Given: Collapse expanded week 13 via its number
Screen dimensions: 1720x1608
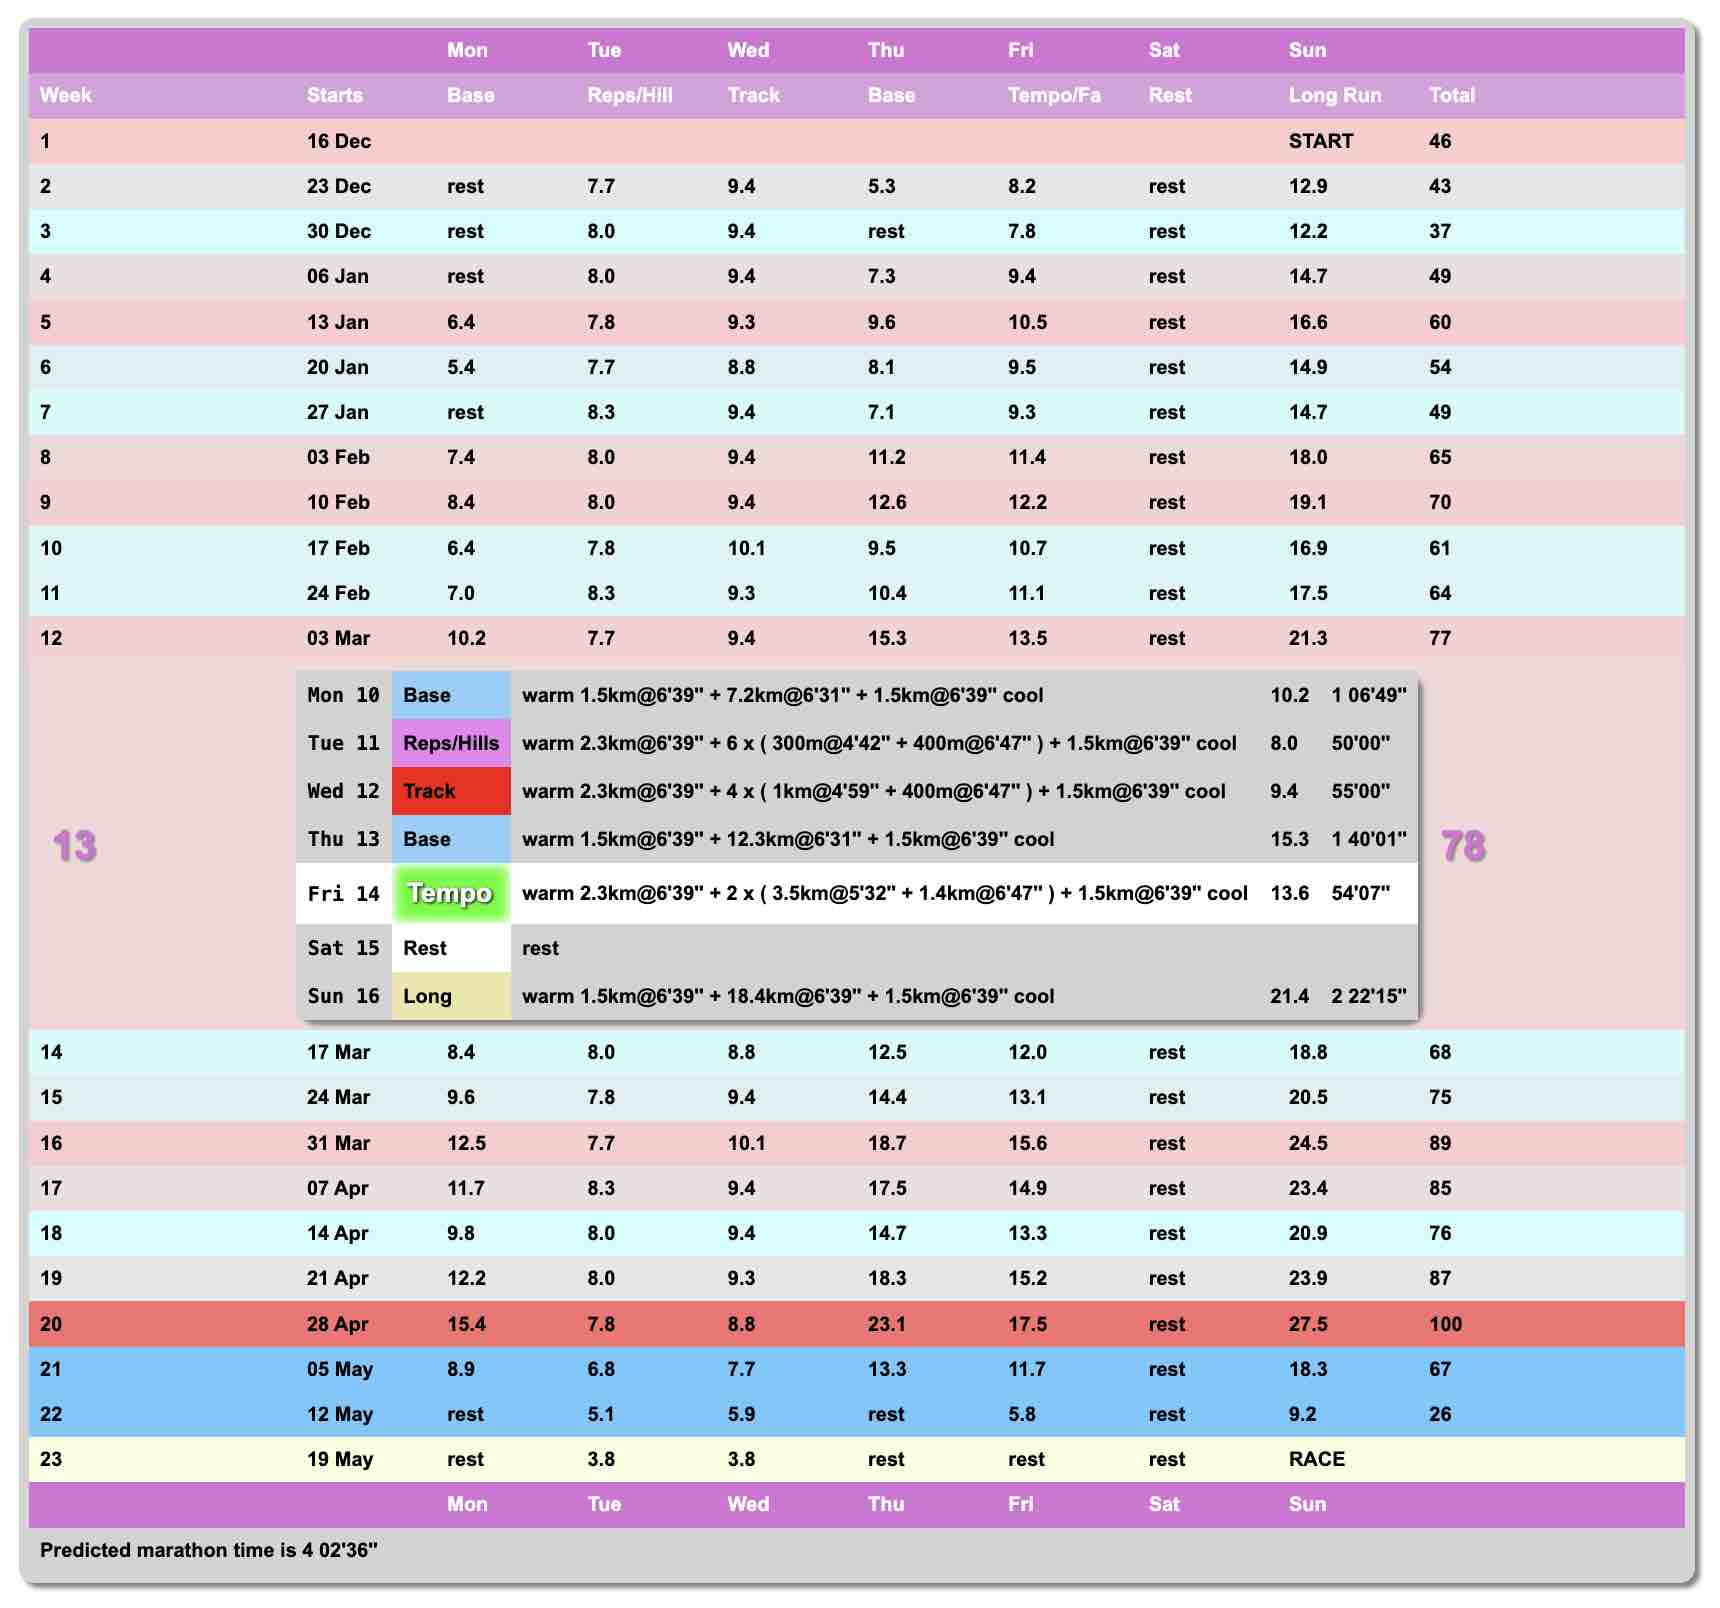Looking at the screenshot, I should (x=75, y=846).
